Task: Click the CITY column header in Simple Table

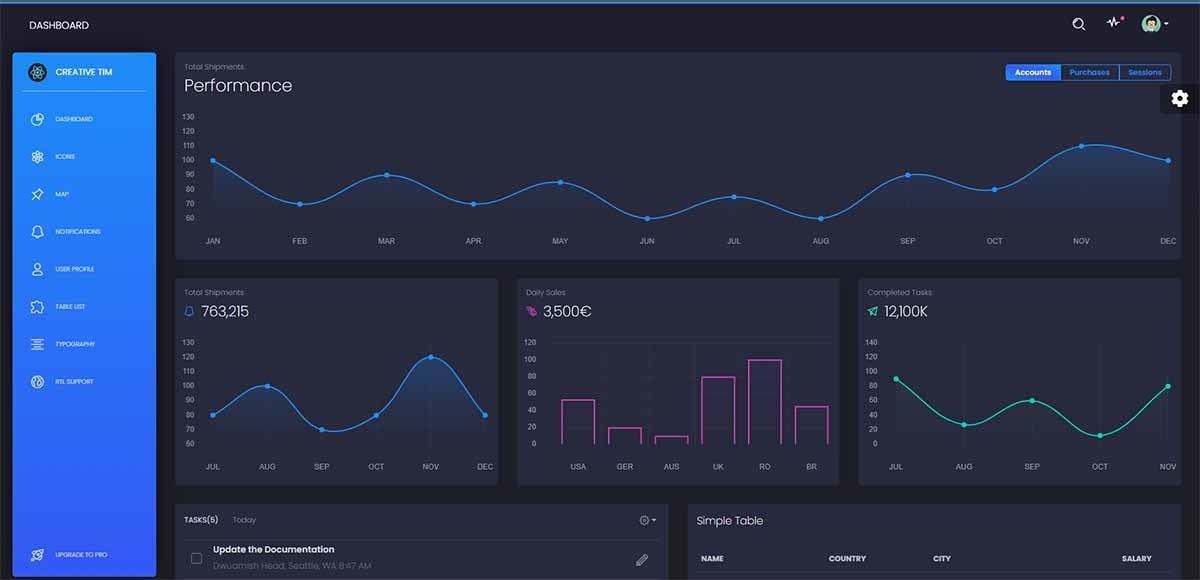Action: click(x=942, y=559)
